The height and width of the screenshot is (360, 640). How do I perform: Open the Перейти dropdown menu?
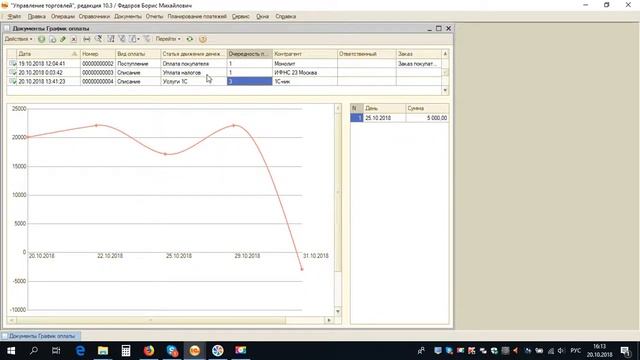point(168,39)
